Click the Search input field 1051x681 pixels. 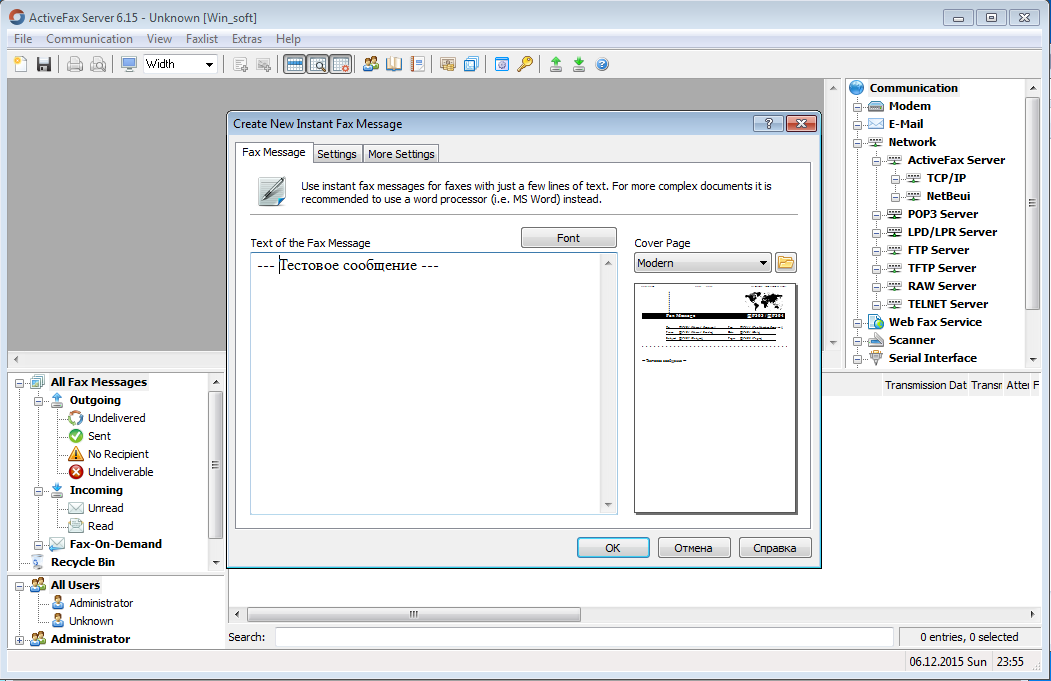[x=584, y=637]
